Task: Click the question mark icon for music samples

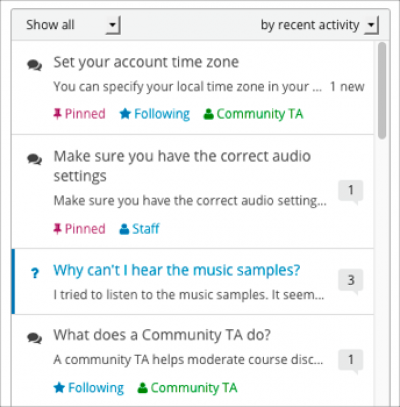Action: coord(35,273)
